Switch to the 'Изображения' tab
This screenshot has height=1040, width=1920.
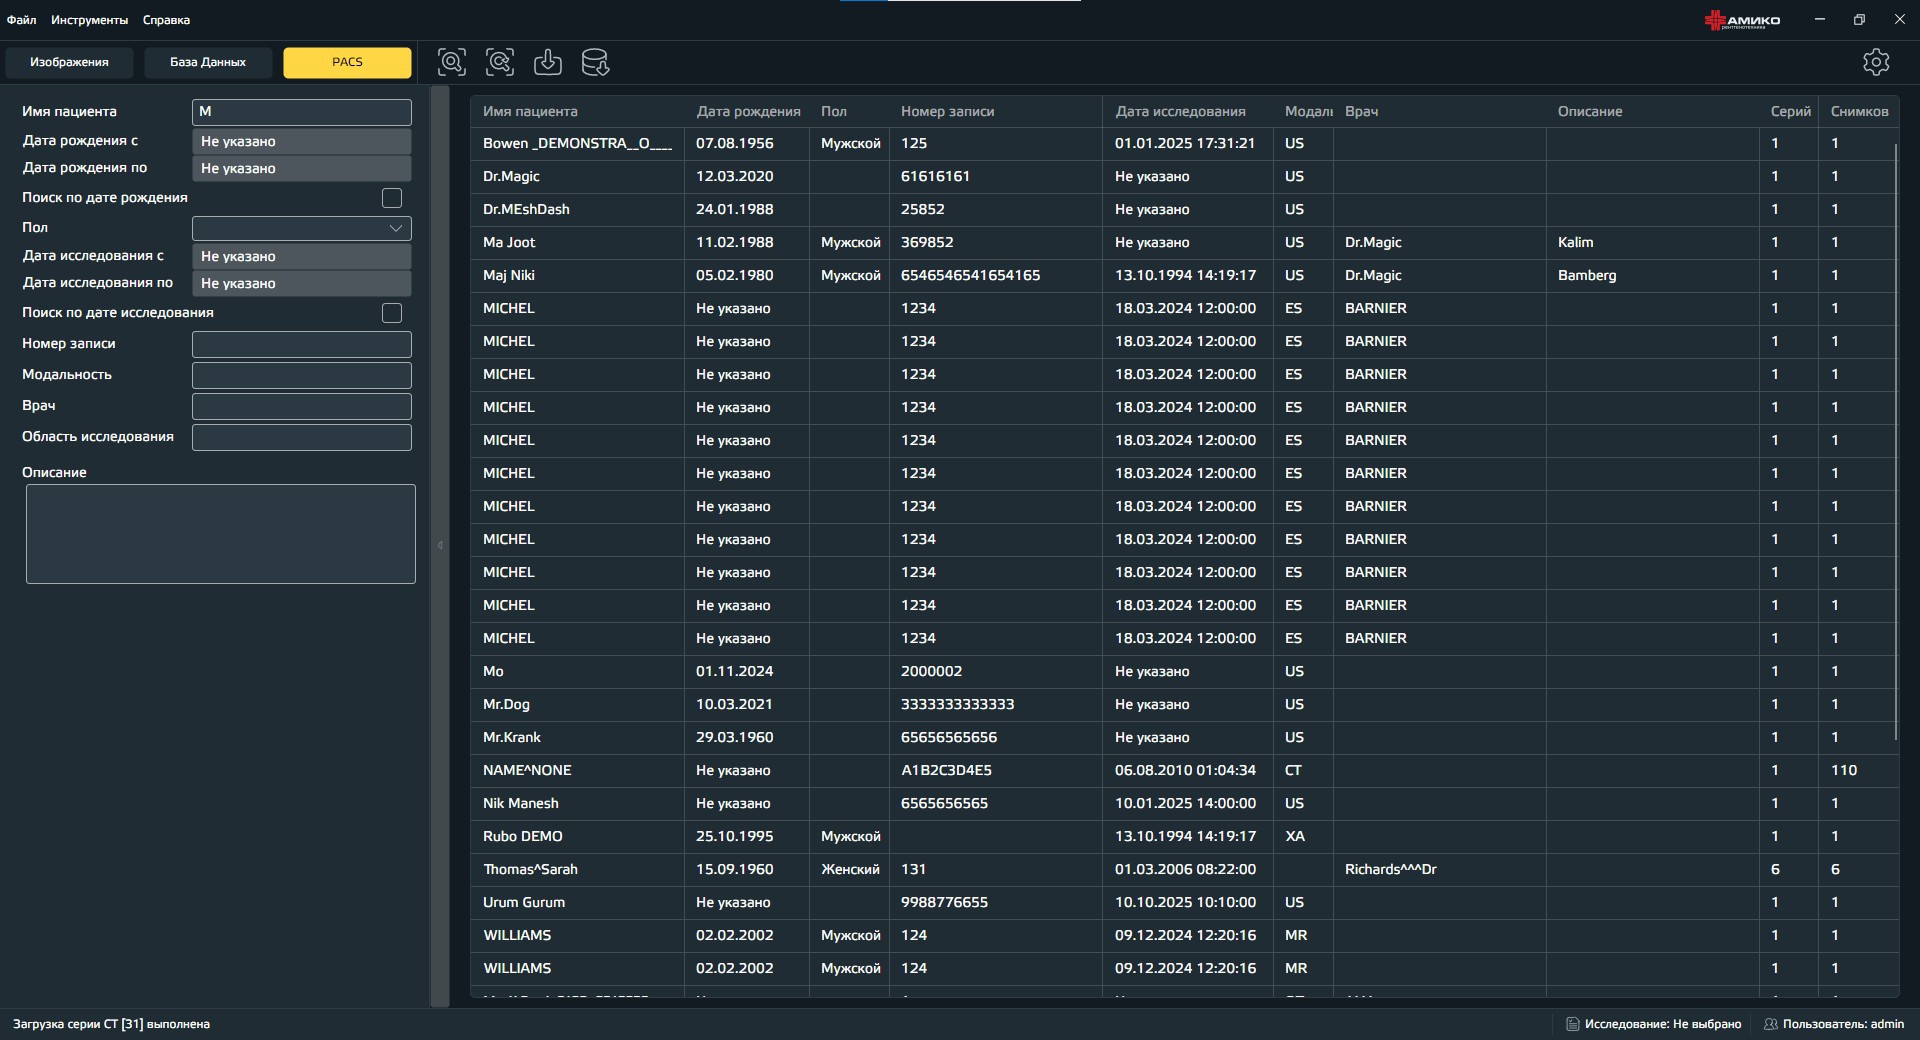69,62
